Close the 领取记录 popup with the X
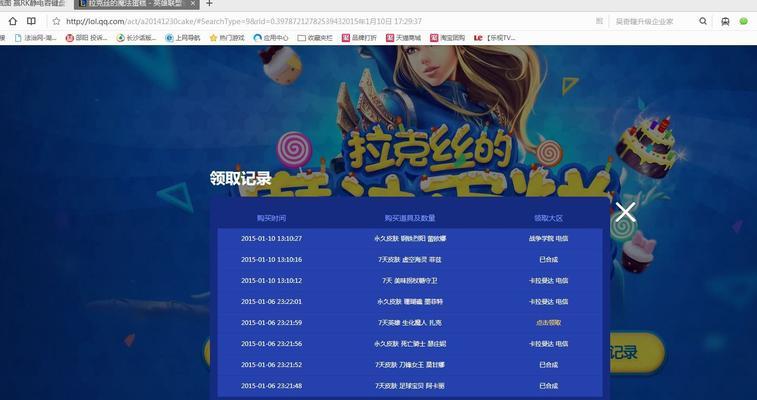The height and width of the screenshot is (400, 757). click(625, 212)
